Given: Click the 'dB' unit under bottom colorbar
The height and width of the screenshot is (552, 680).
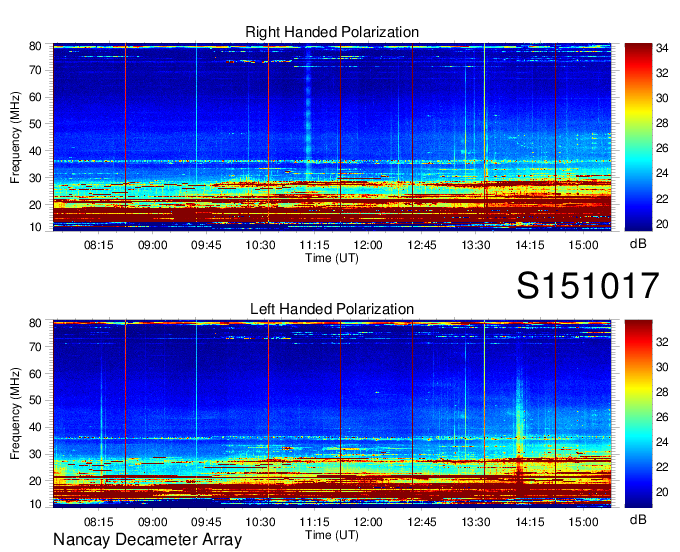Looking at the screenshot, I should 638,519.
